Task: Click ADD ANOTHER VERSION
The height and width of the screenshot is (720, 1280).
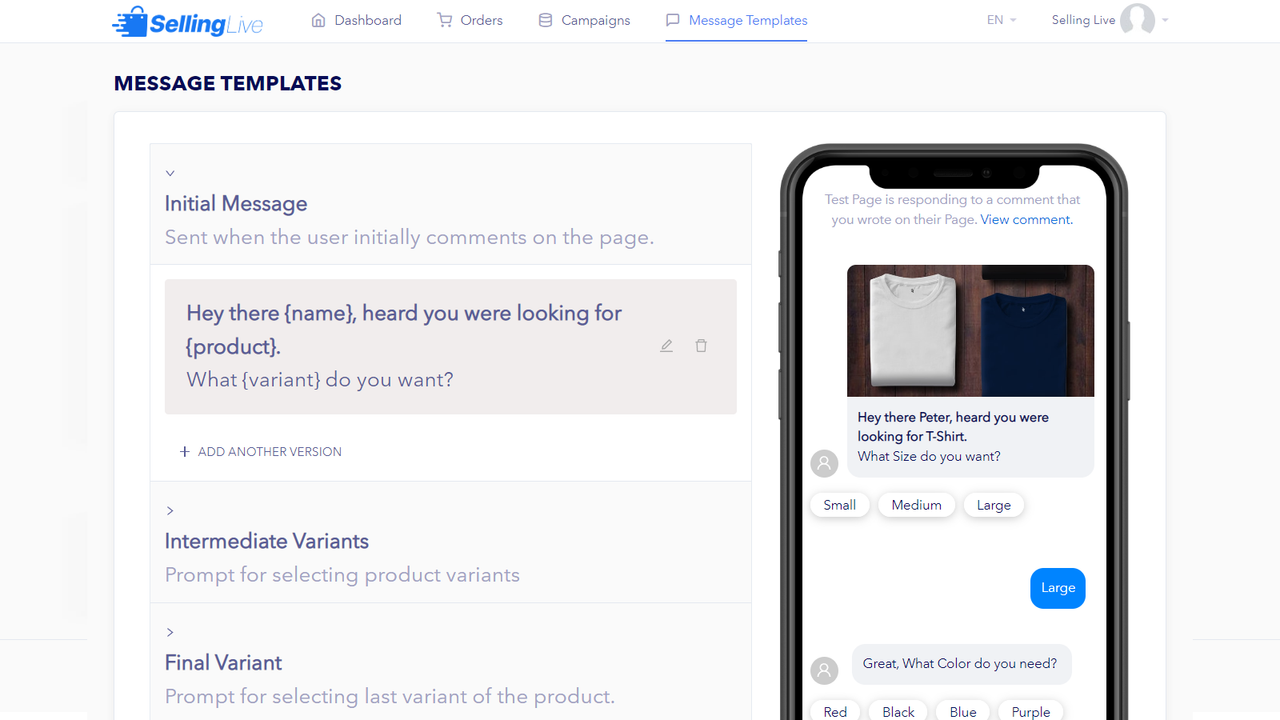Action: point(260,451)
